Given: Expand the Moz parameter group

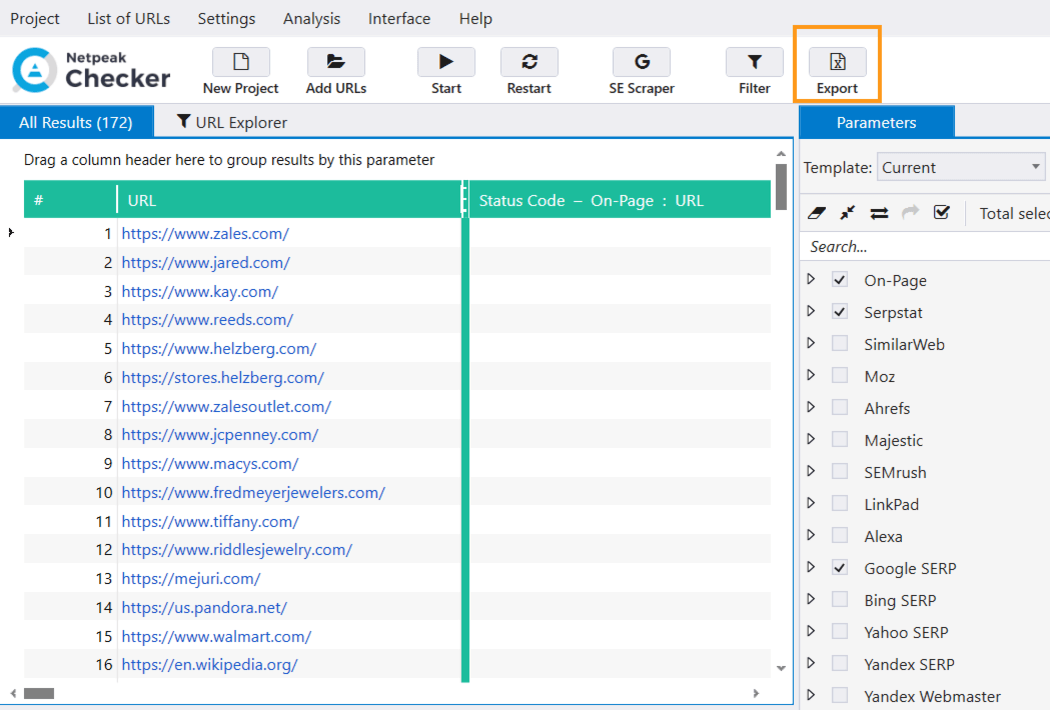Looking at the screenshot, I should (811, 375).
